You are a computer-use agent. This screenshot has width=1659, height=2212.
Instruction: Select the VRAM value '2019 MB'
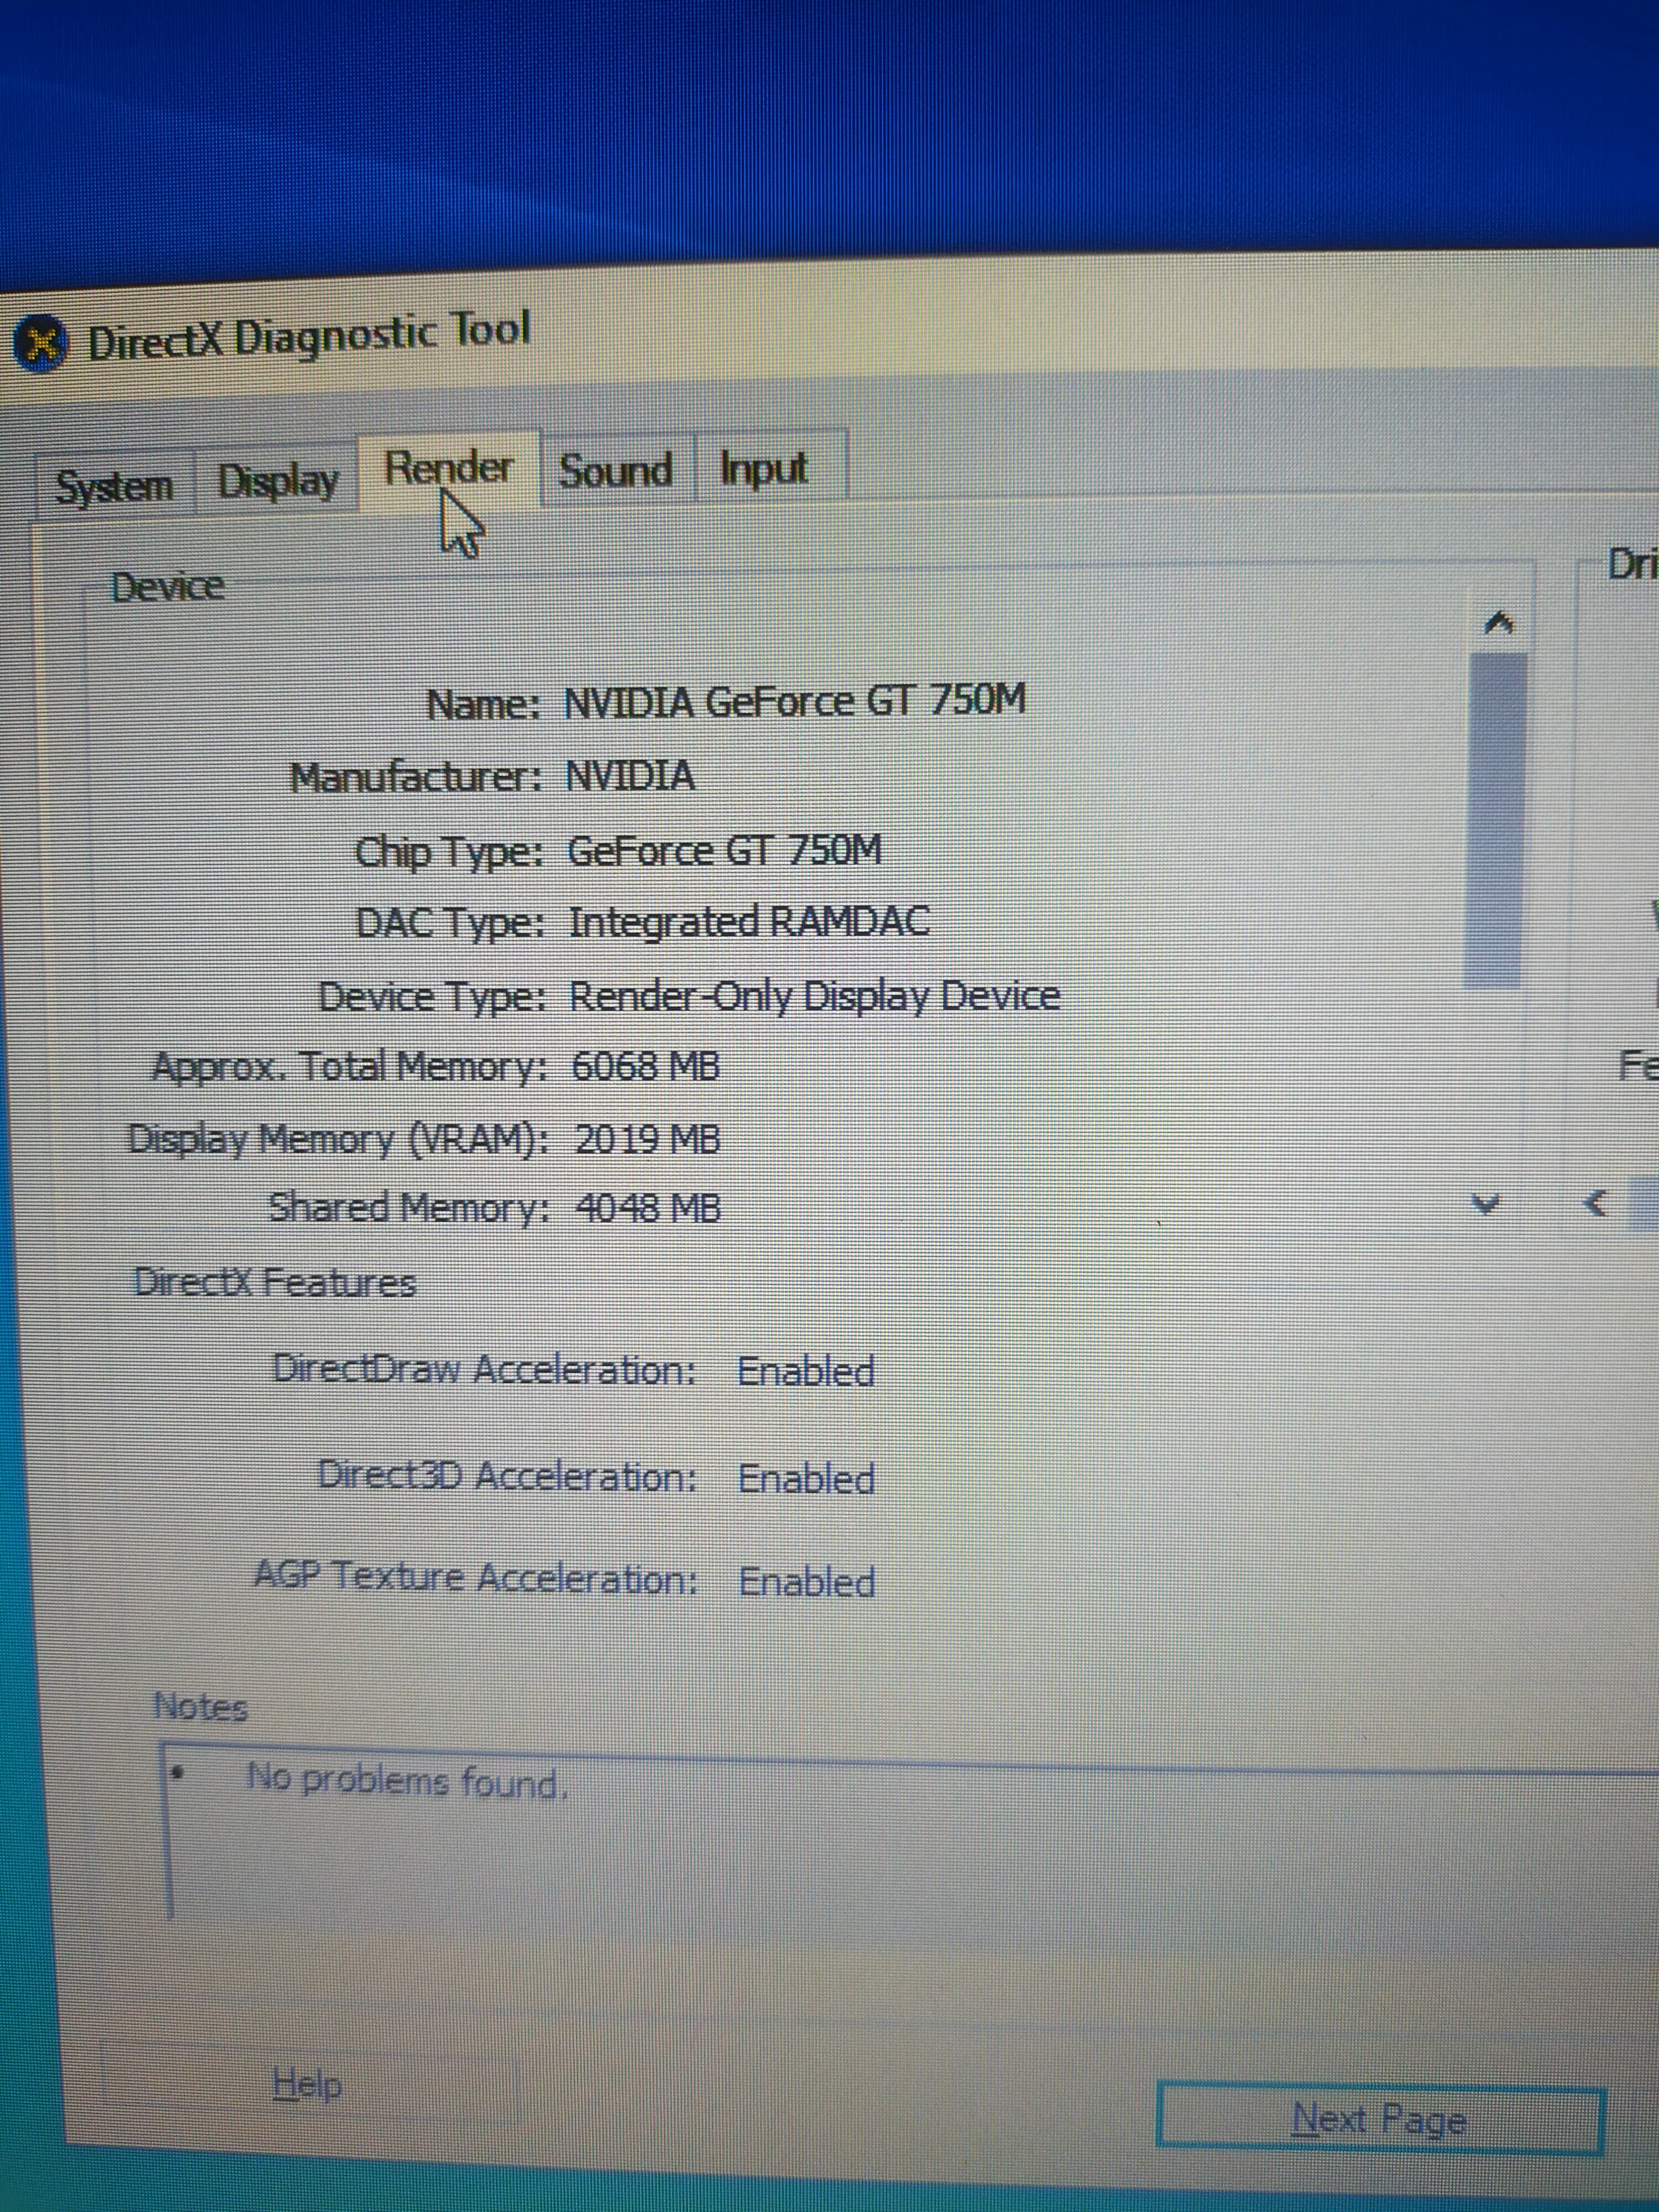click(647, 1139)
